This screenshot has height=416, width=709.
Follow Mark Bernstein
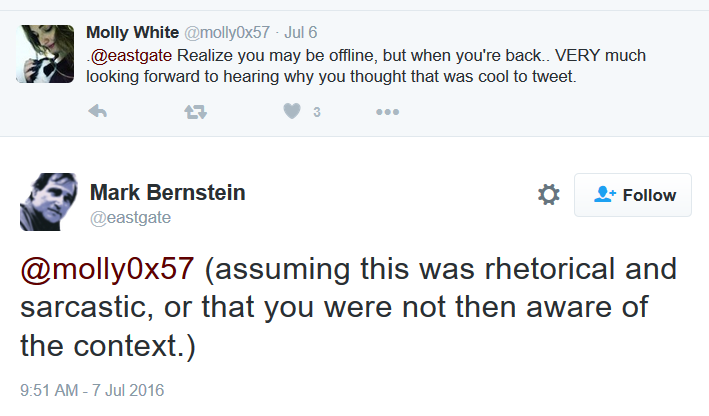[633, 195]
